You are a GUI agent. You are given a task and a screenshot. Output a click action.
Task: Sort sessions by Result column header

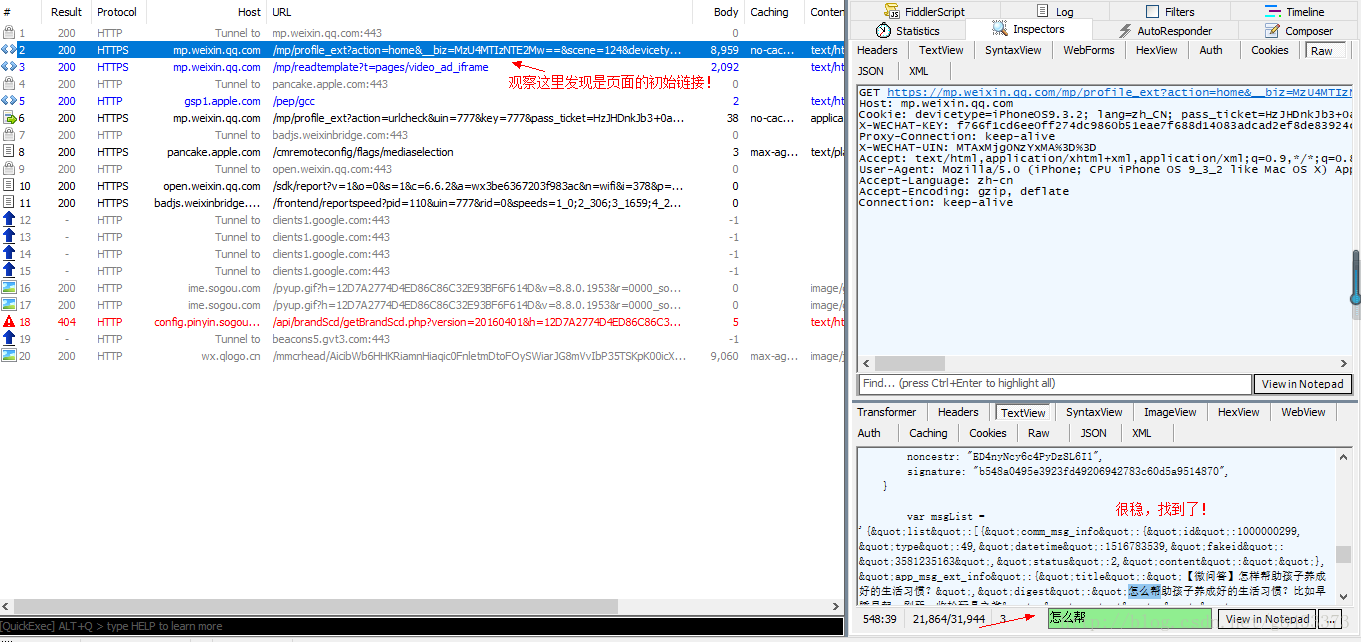click(67, 12)
